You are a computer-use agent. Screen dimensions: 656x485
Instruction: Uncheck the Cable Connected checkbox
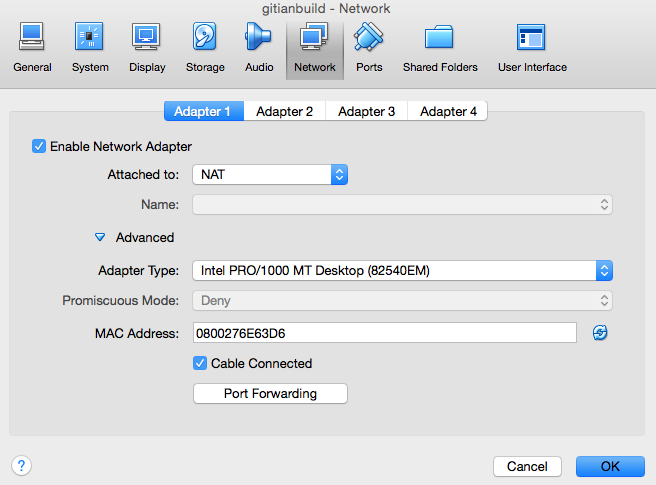[x=200, y=363]
